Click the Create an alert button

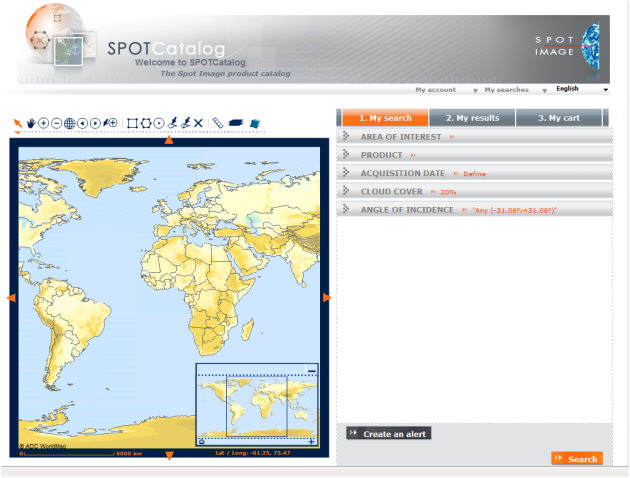pos(389,433)
